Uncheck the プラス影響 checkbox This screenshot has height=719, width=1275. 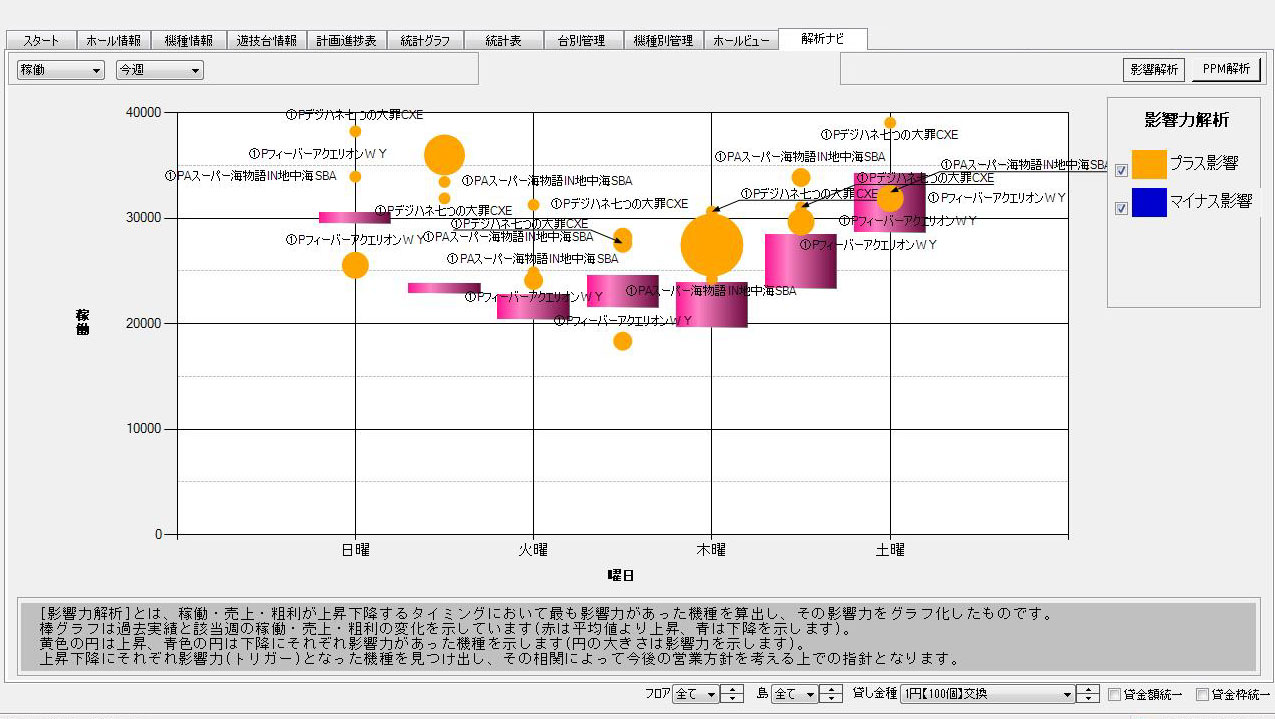1121,170
